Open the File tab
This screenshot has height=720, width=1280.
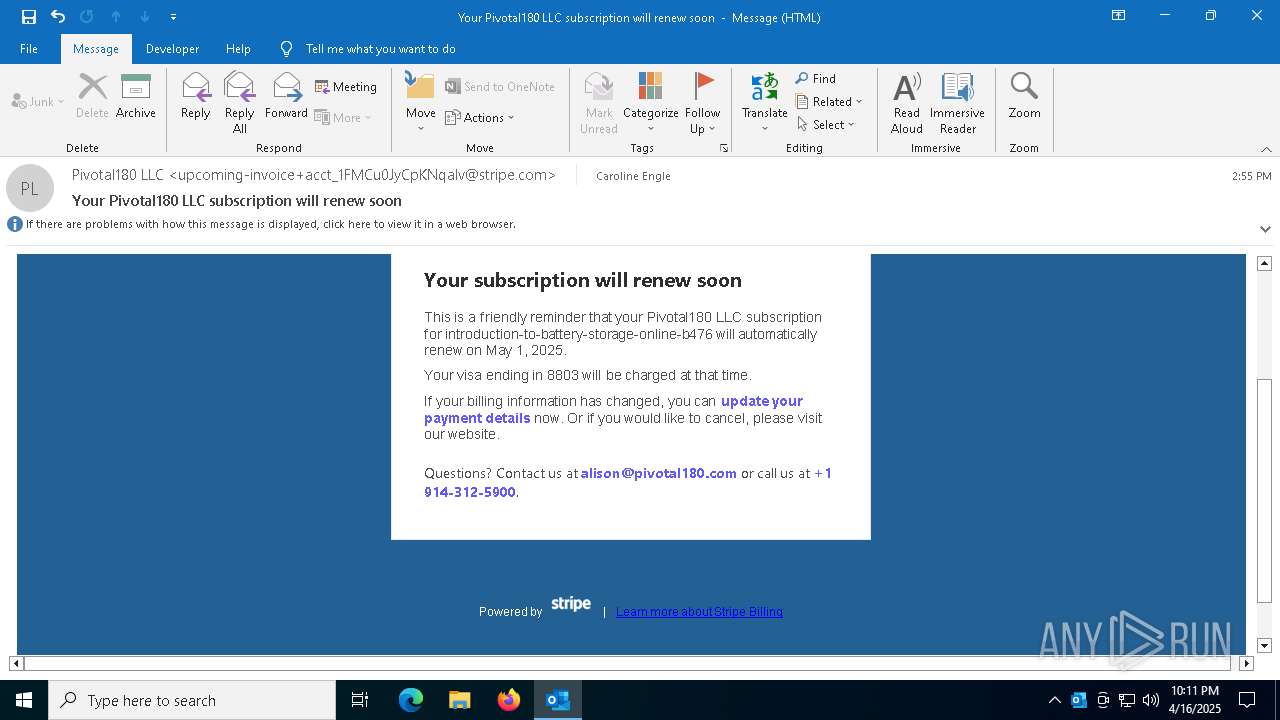[29, 49]
